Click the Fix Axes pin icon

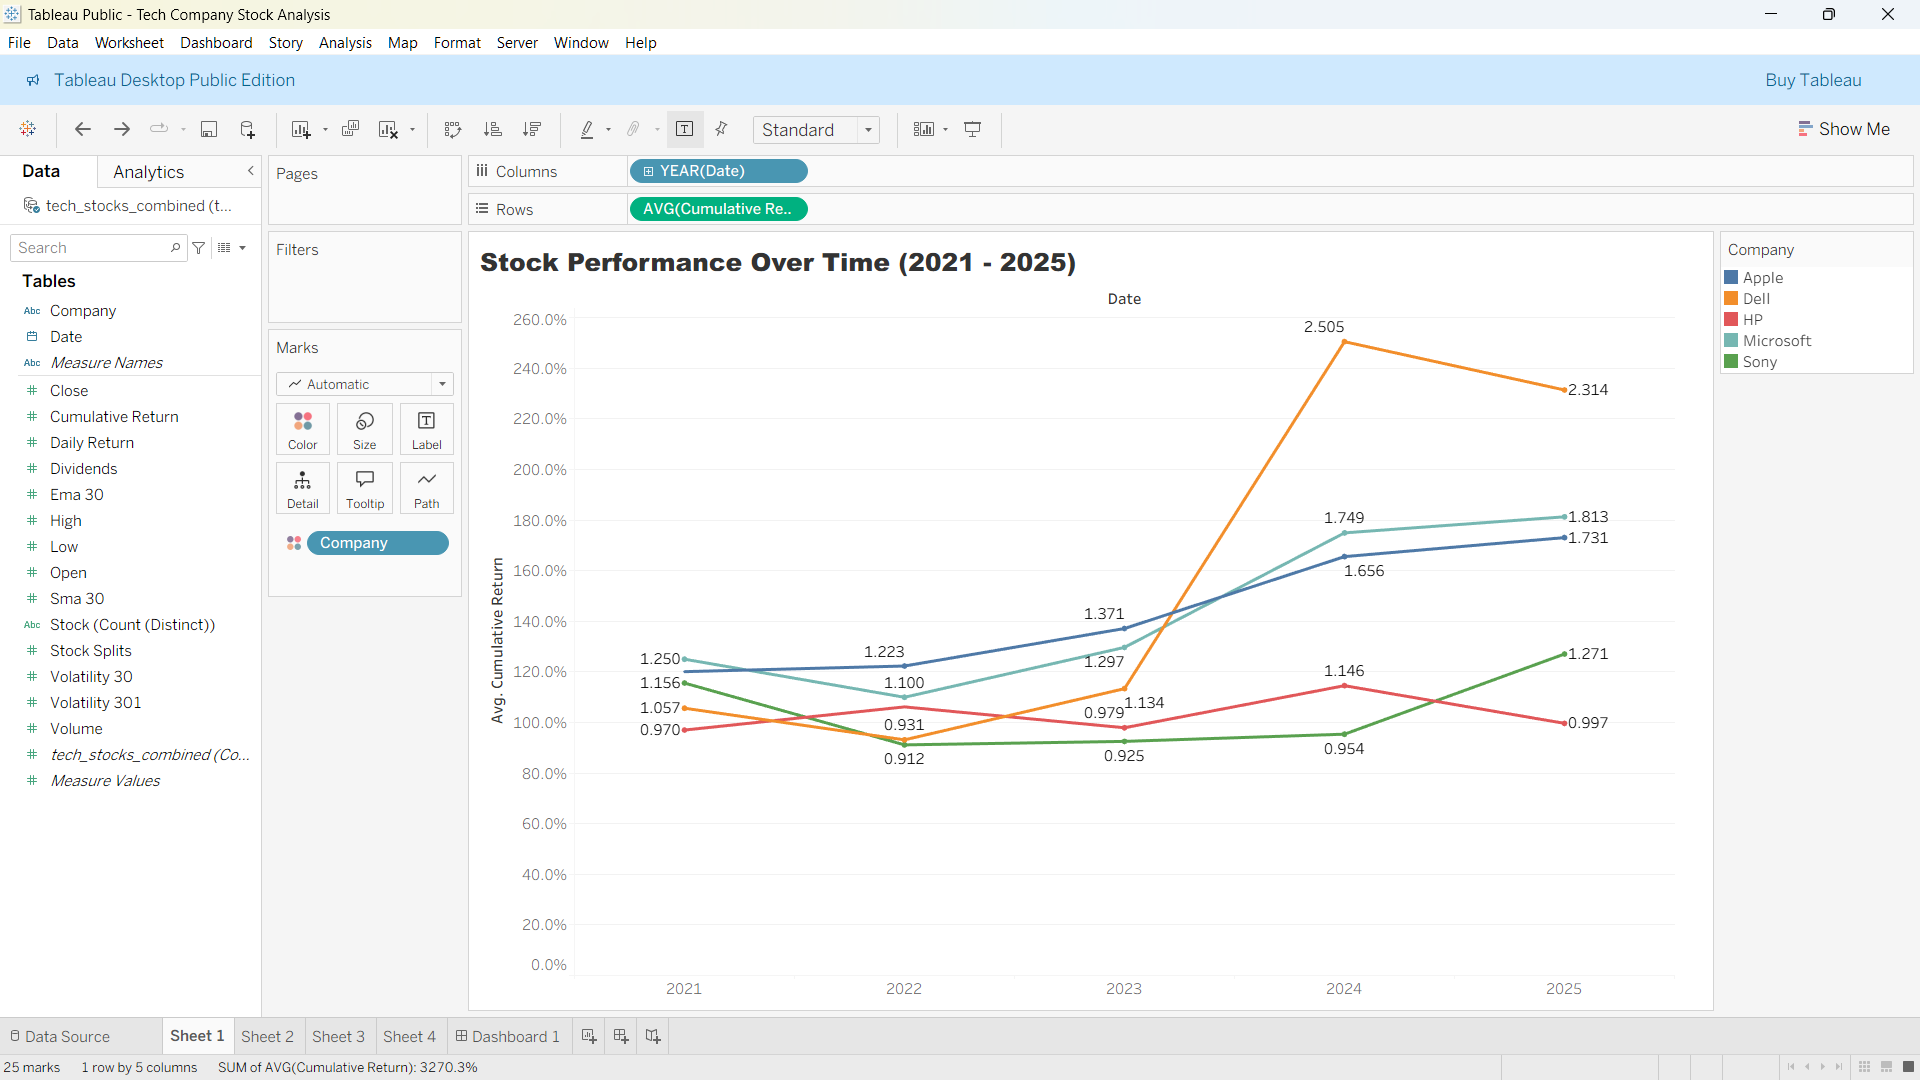[x=722, y=129]
